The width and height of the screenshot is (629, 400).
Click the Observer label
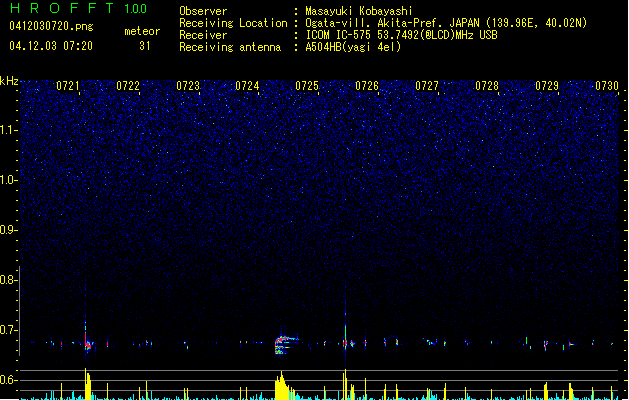pos(203,11)
